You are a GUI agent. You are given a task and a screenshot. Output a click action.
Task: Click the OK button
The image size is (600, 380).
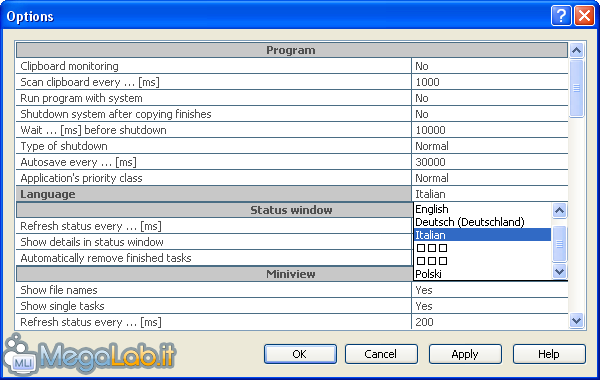point(300,354)
